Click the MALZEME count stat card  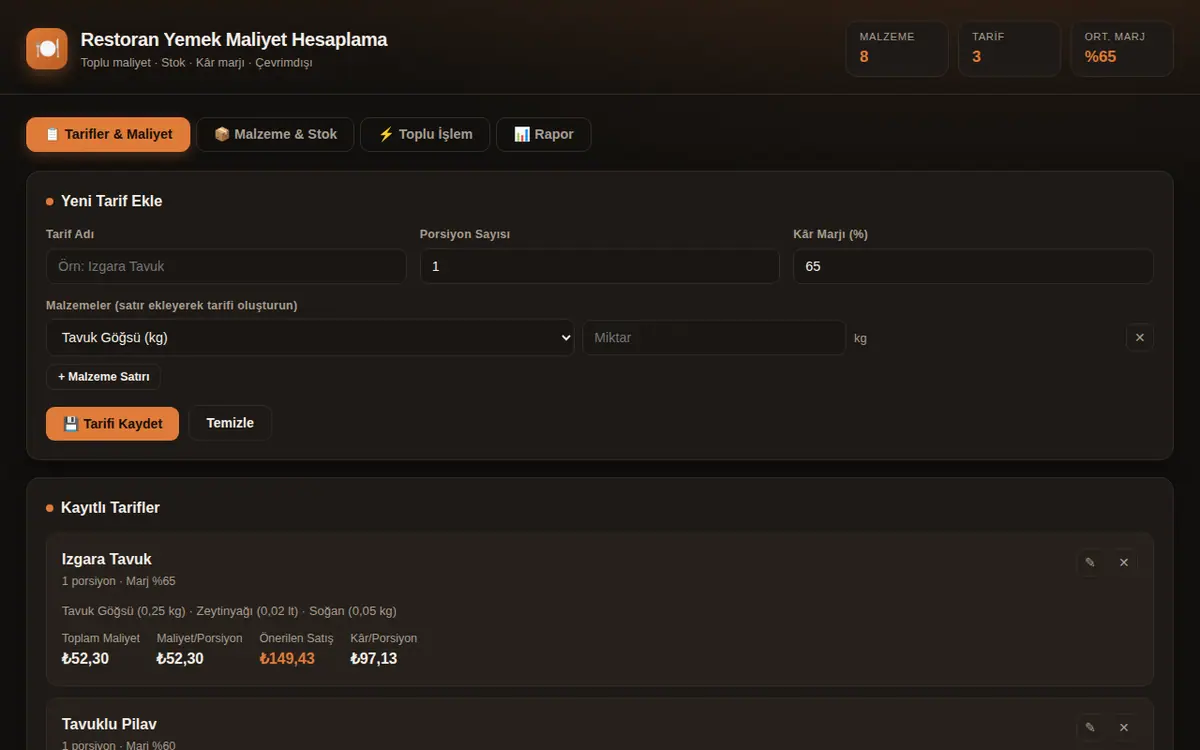tap(897, 49)
